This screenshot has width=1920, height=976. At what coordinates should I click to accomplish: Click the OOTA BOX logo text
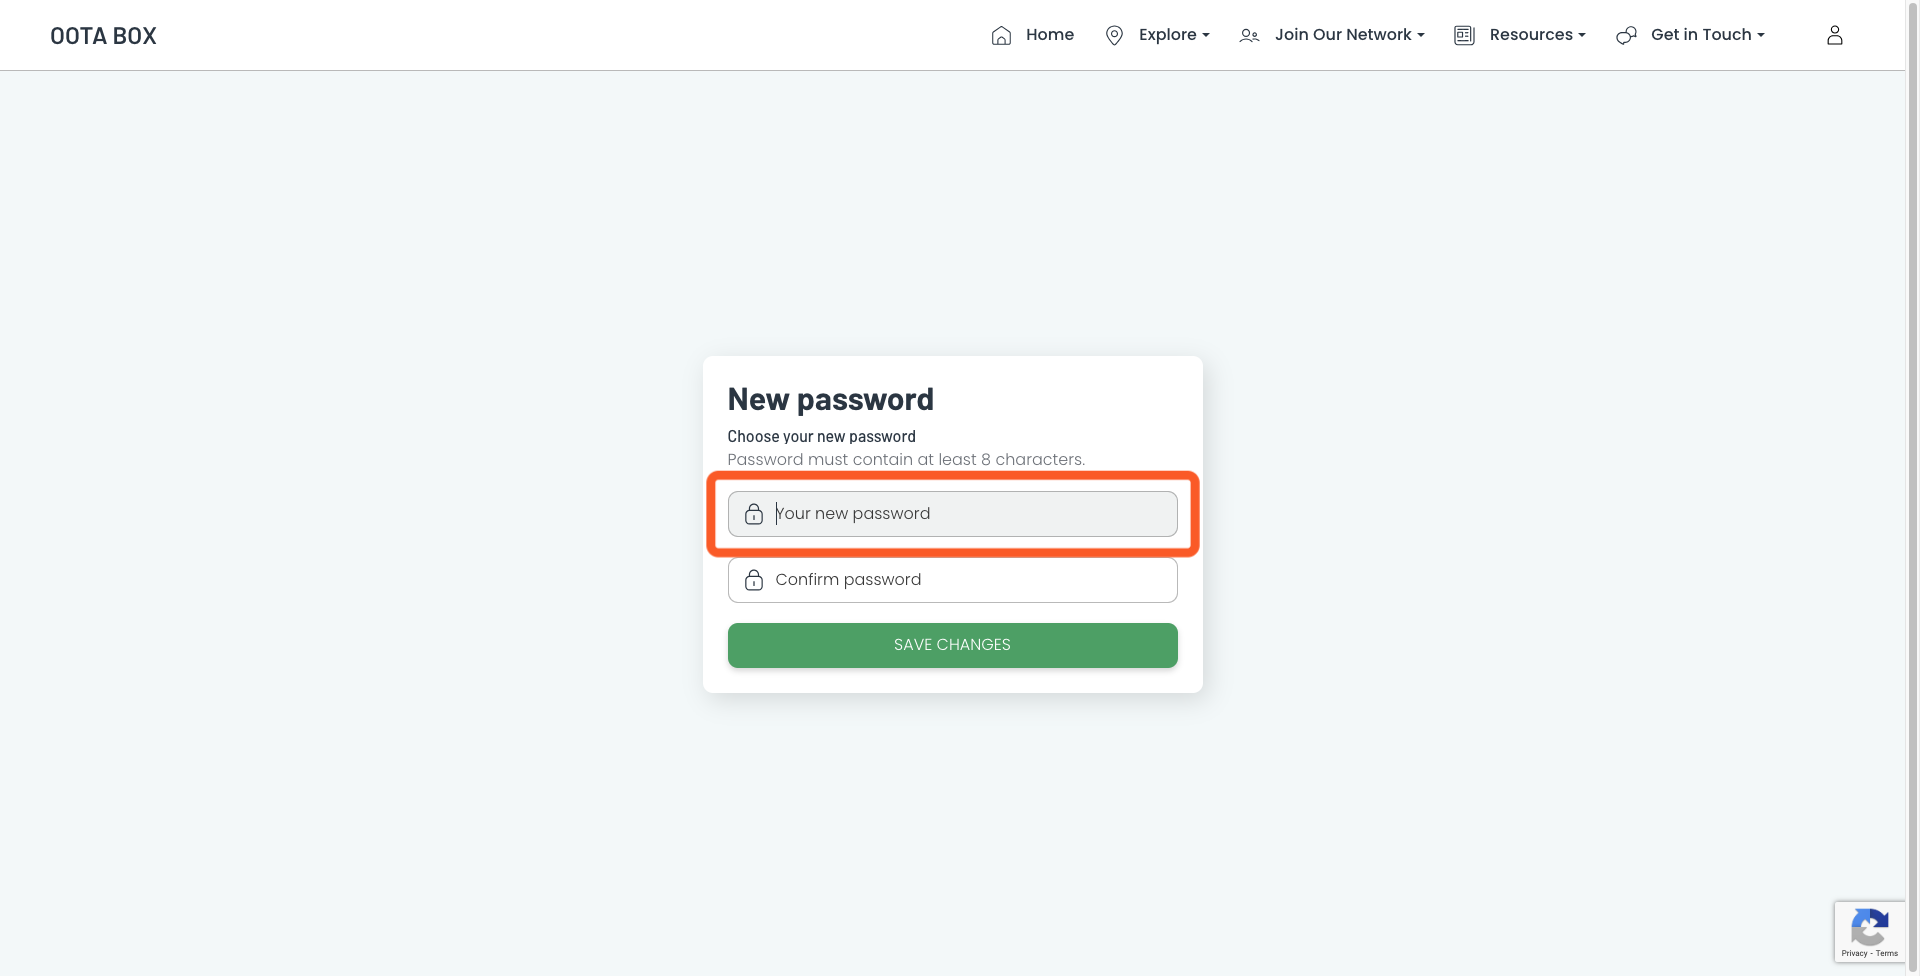(x=103, y=36)
